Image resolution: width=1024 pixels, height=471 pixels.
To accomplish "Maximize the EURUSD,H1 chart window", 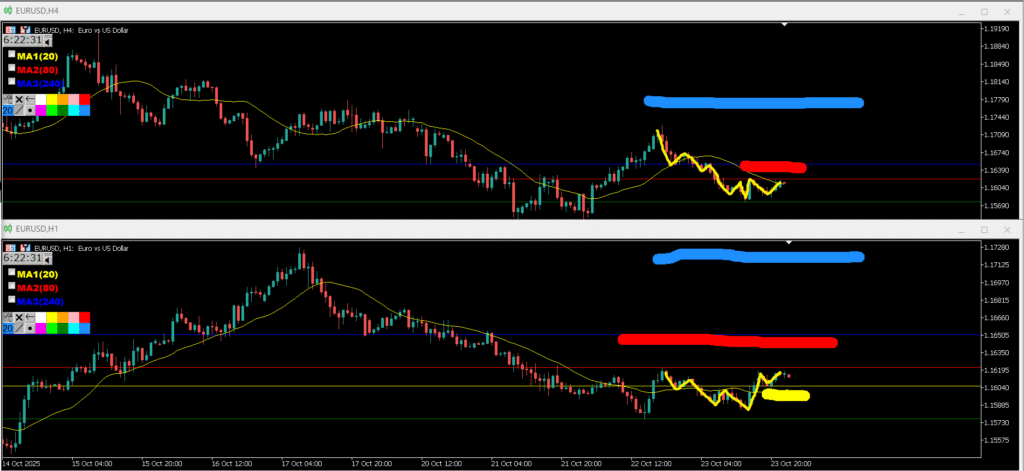I will point(985,229).
